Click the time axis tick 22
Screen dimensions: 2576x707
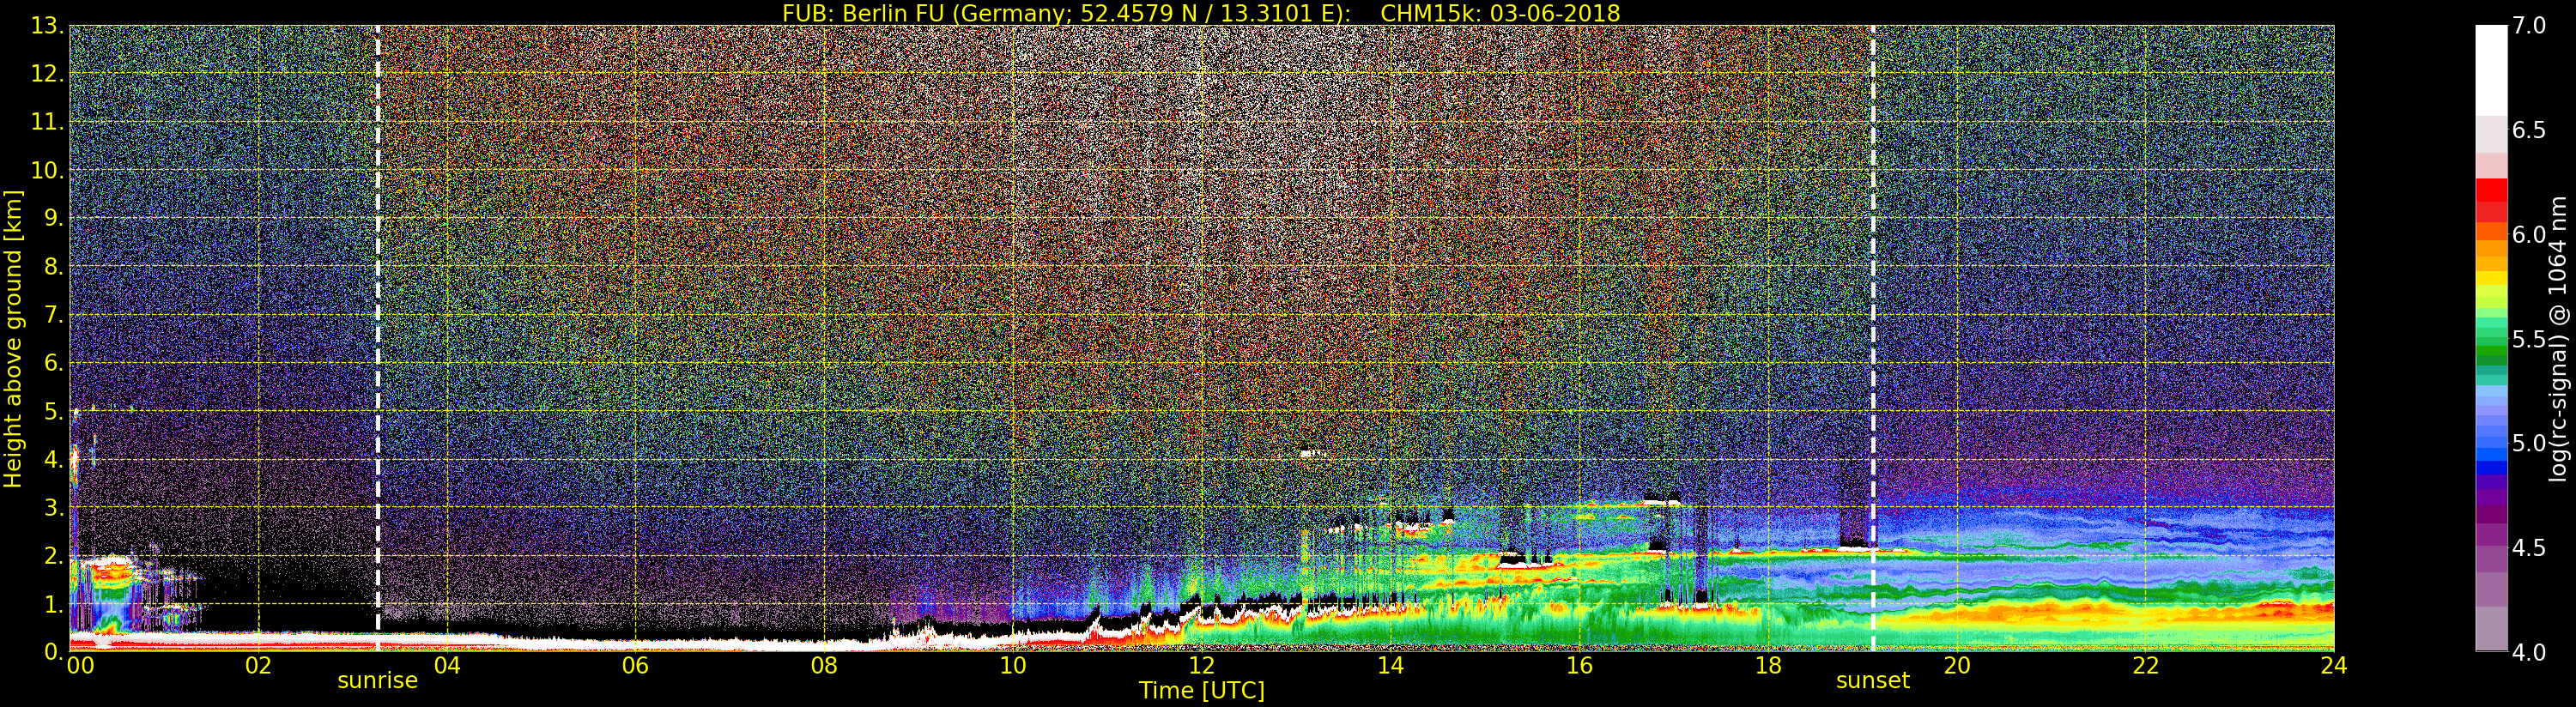[2145, 666]
